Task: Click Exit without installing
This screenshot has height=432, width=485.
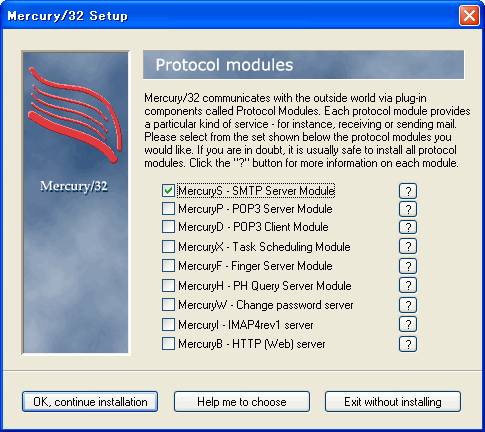Action: point(393,402)
